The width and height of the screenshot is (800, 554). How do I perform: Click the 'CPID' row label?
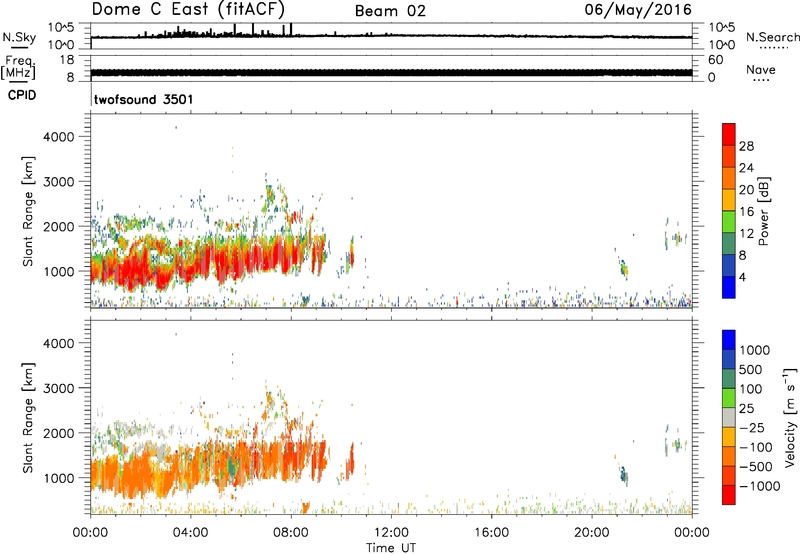pos(22,95)
